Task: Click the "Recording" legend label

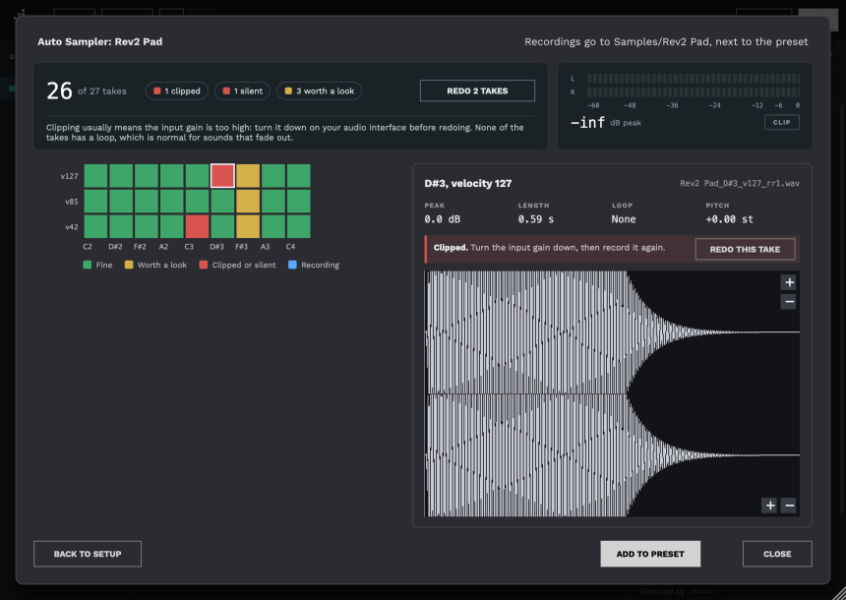Action: pos(320,265)
